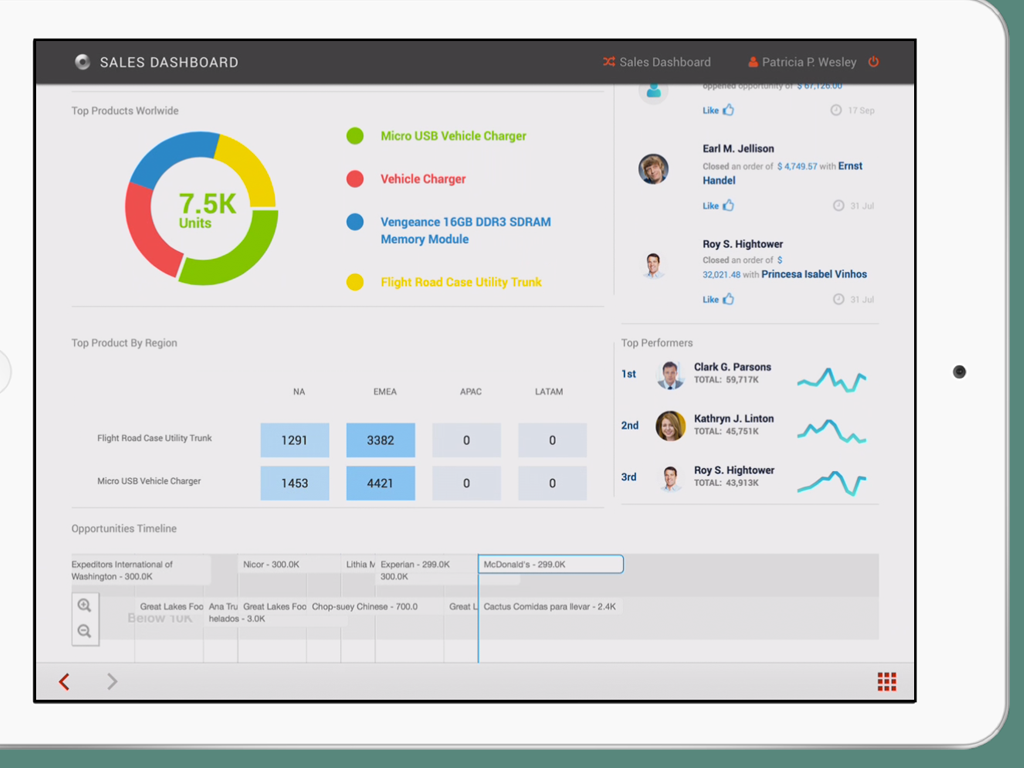Zoom in on the opportunities timeline
This screenshot has height=768, width=1024.
coord(84,606)
